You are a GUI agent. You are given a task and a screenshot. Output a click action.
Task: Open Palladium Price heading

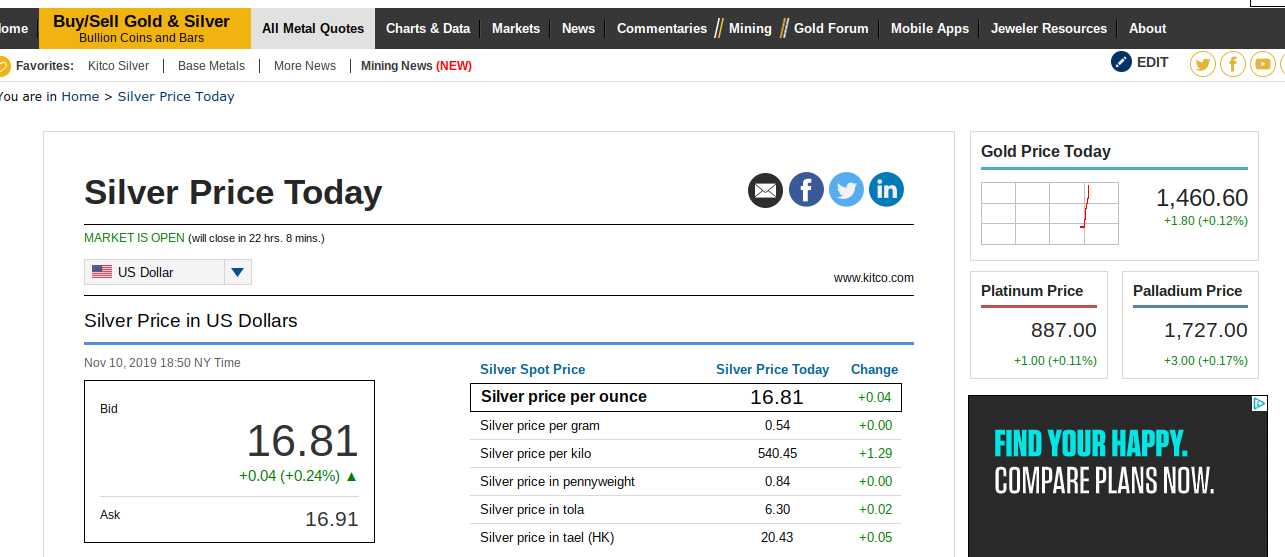pyautogui.click(x=1187, y=291)
